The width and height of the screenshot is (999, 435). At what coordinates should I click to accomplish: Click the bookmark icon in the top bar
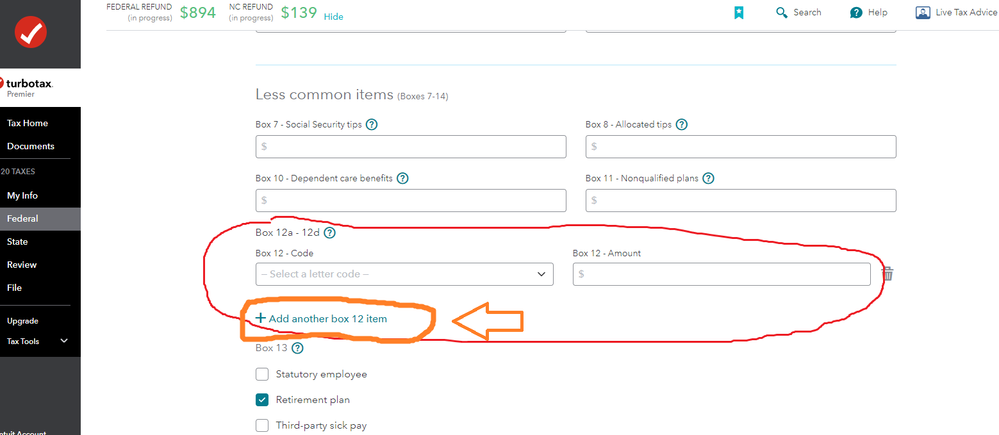[x=738, y=13]
